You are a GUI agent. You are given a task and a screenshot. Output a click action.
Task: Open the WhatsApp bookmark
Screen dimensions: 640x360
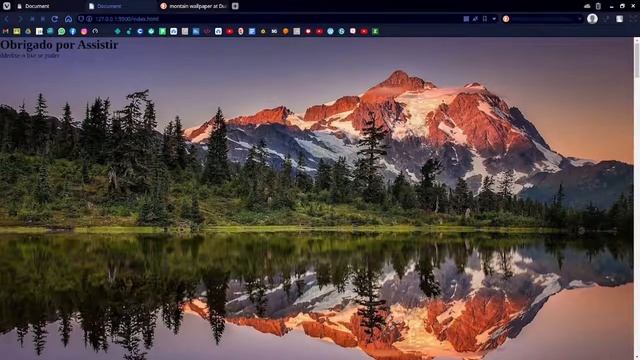point(62,31)
